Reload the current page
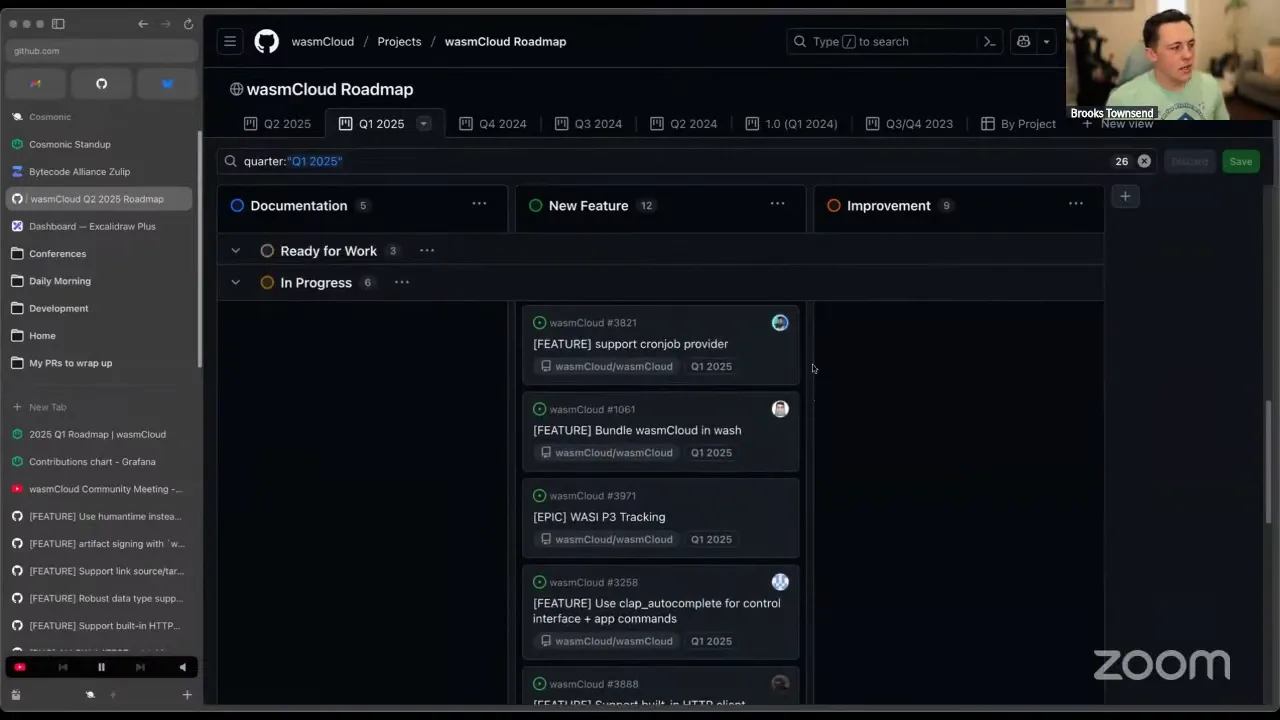The image size is (1280, 720). 188,24
